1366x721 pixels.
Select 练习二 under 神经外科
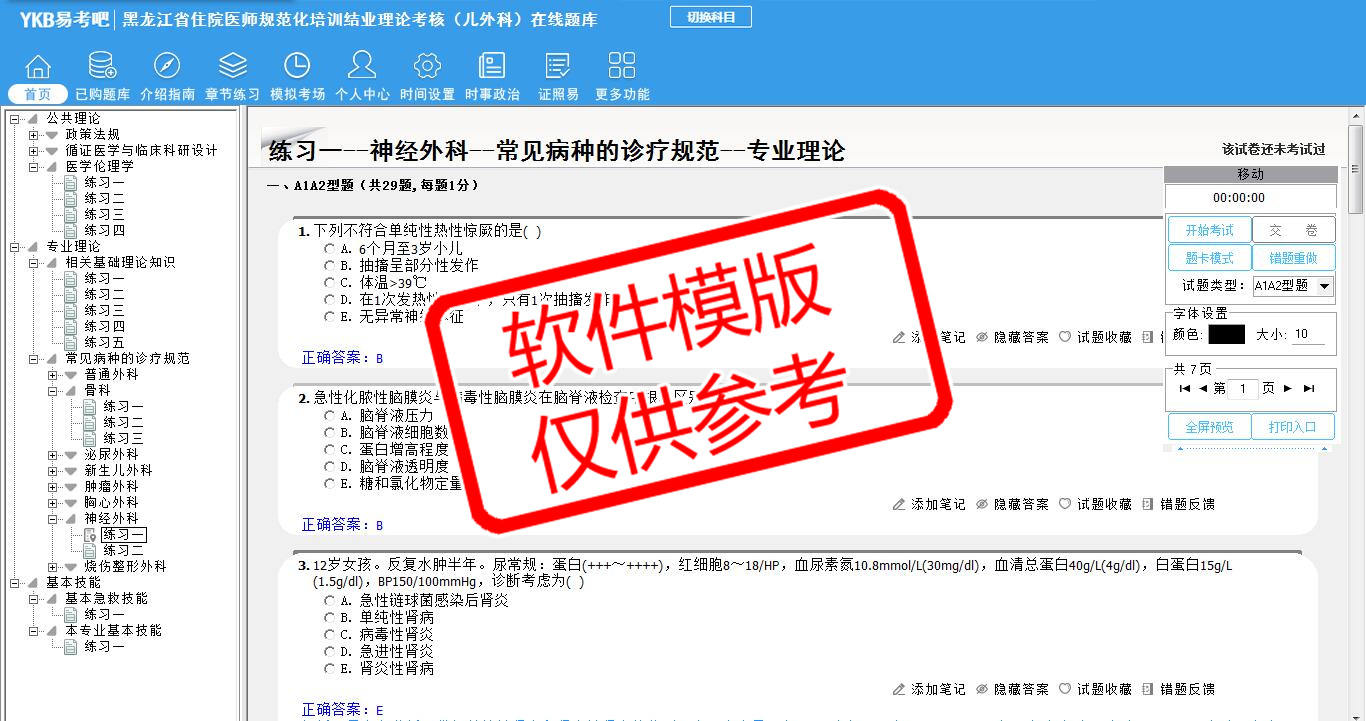click(x=123, y=551)
